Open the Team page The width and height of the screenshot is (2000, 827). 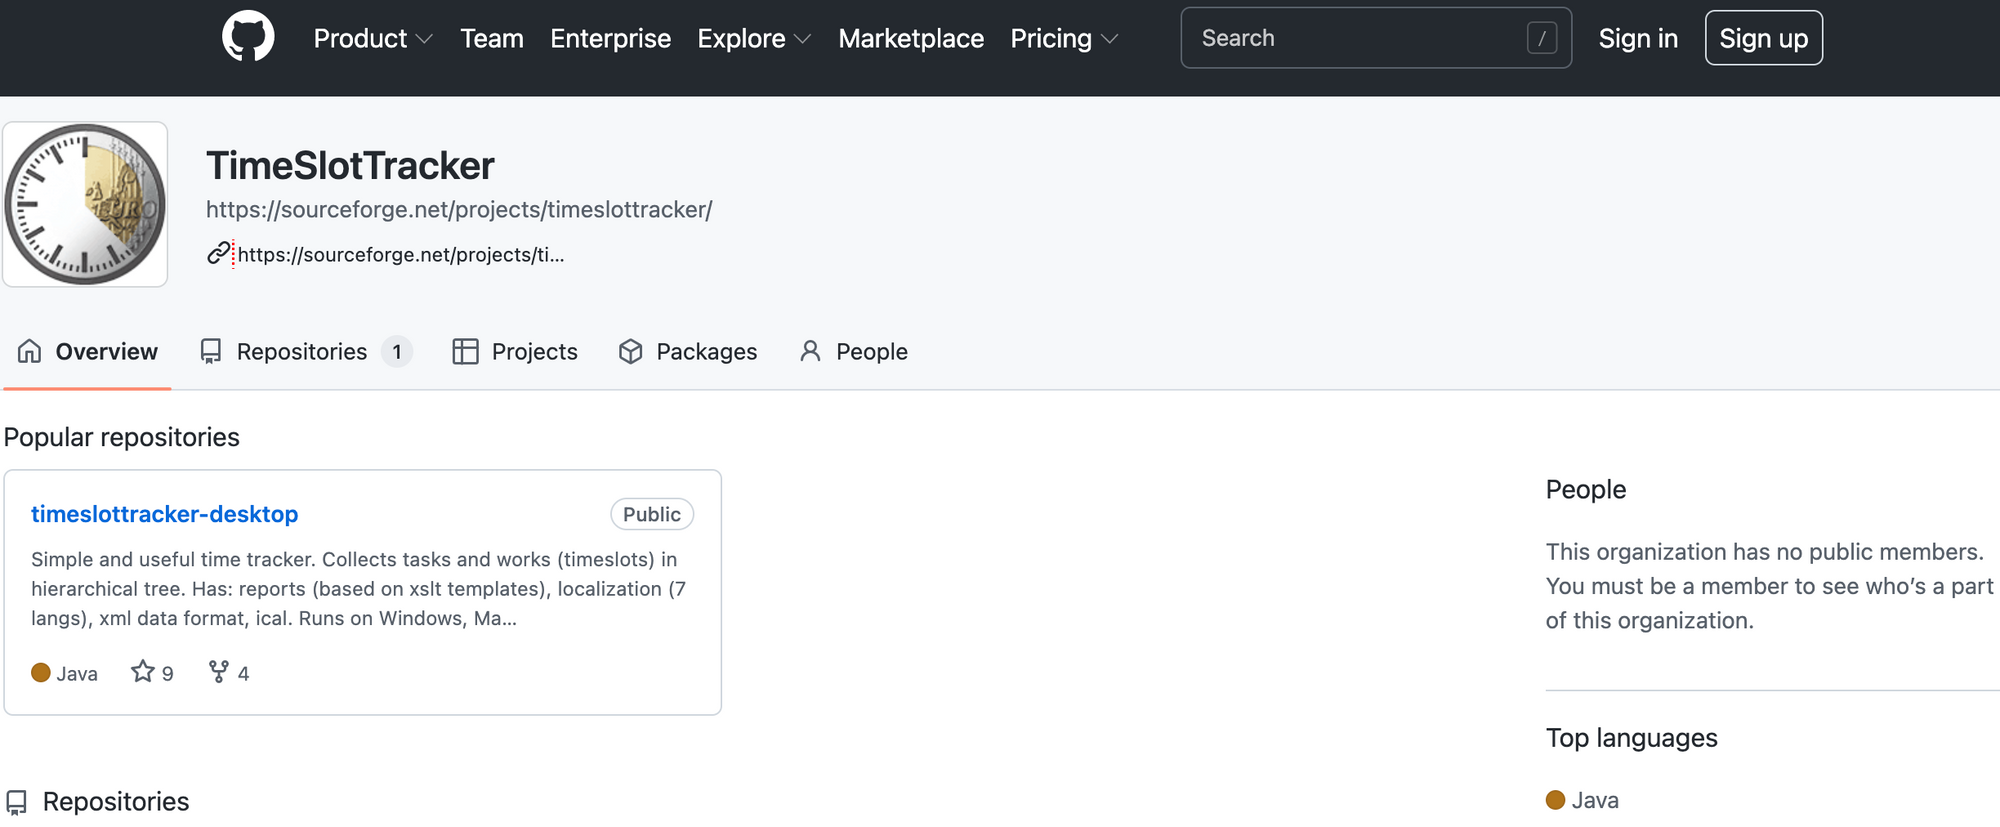[x=492, y=38]
